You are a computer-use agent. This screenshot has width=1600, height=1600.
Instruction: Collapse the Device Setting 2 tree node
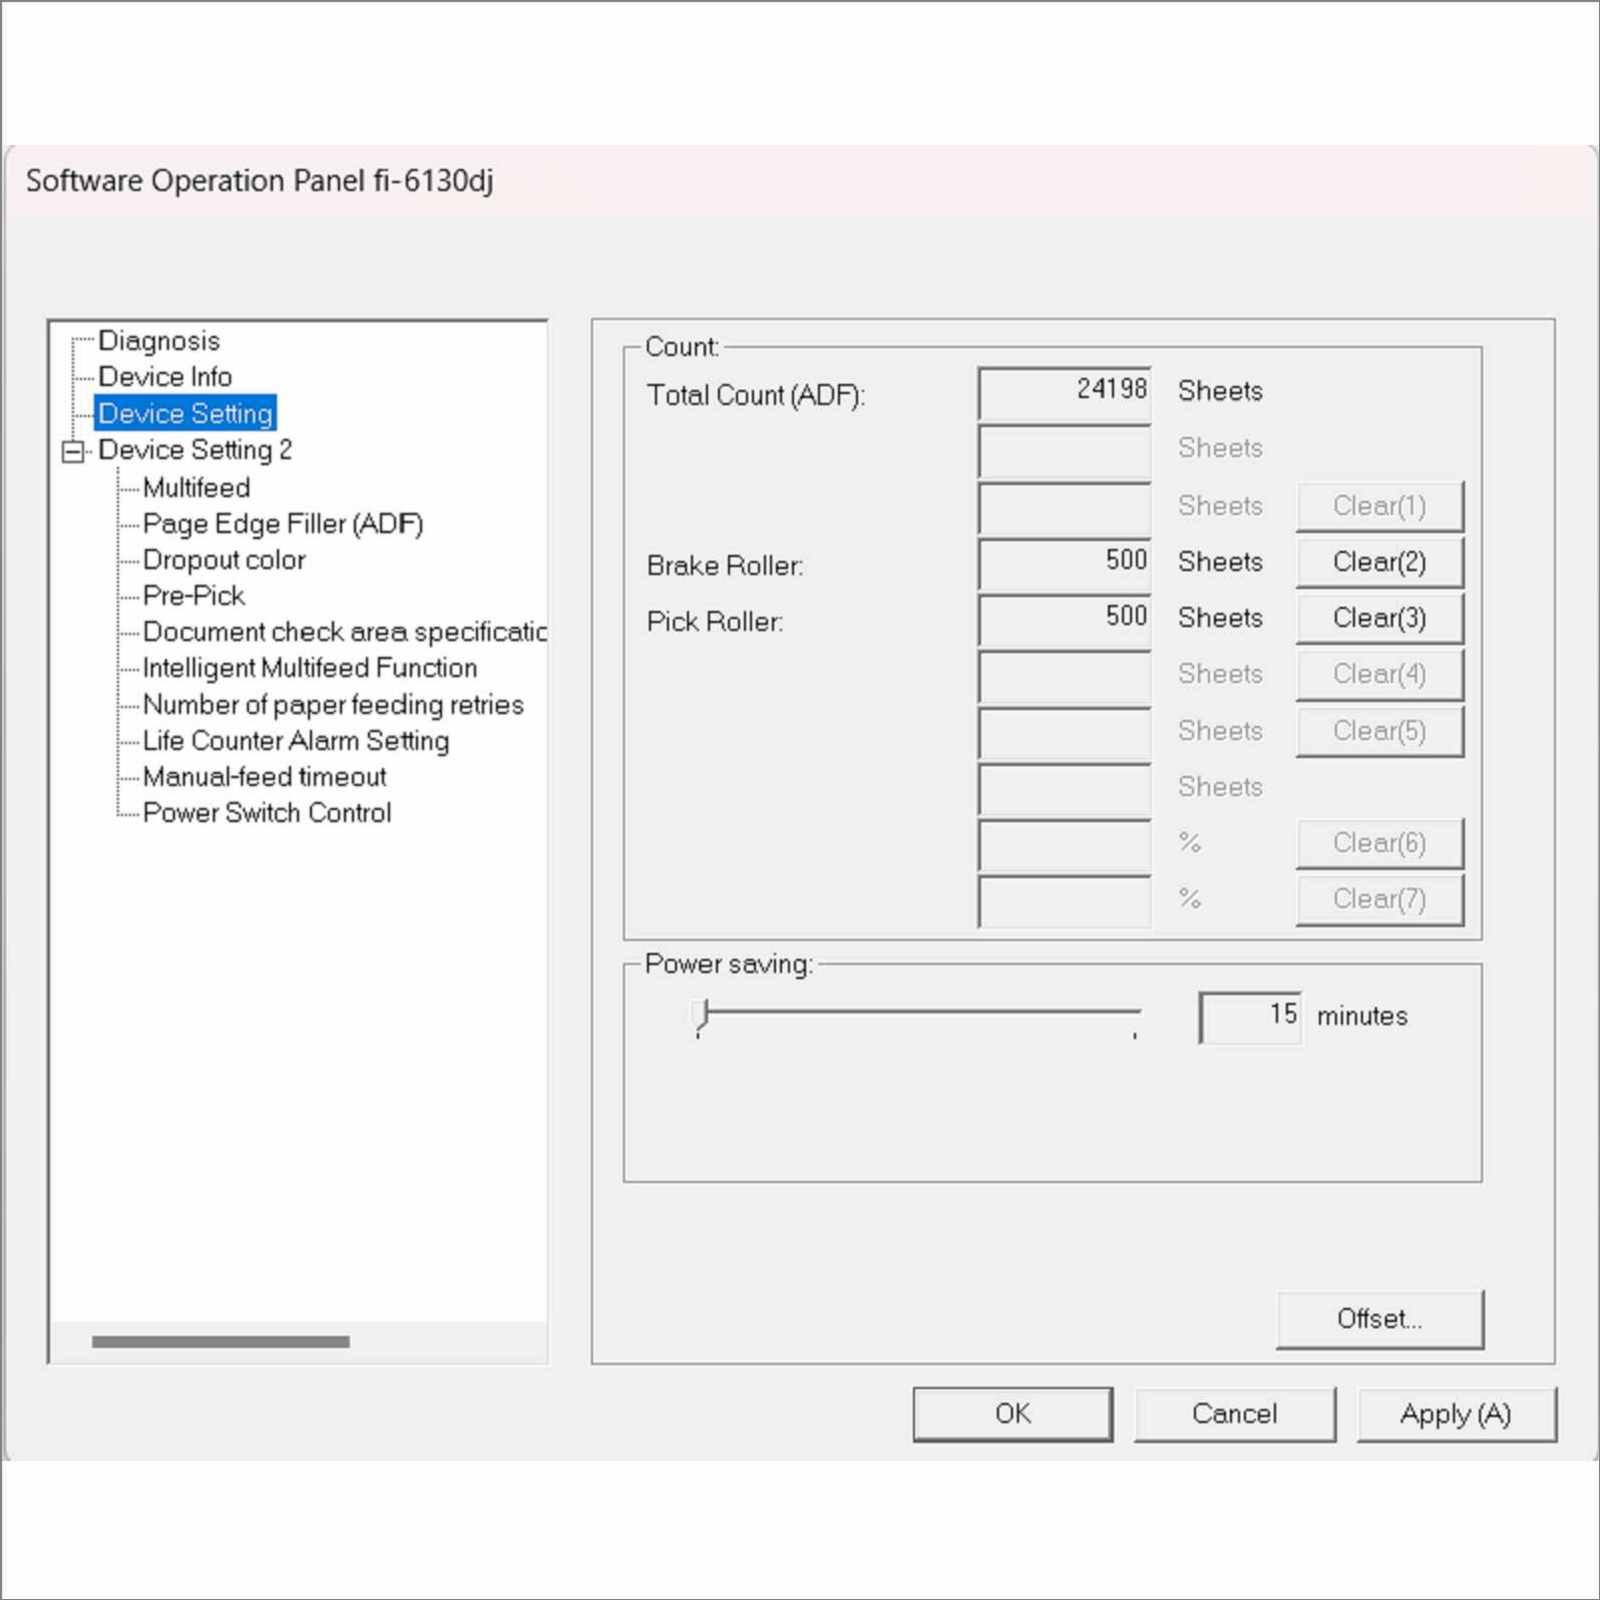coord(73,452)
